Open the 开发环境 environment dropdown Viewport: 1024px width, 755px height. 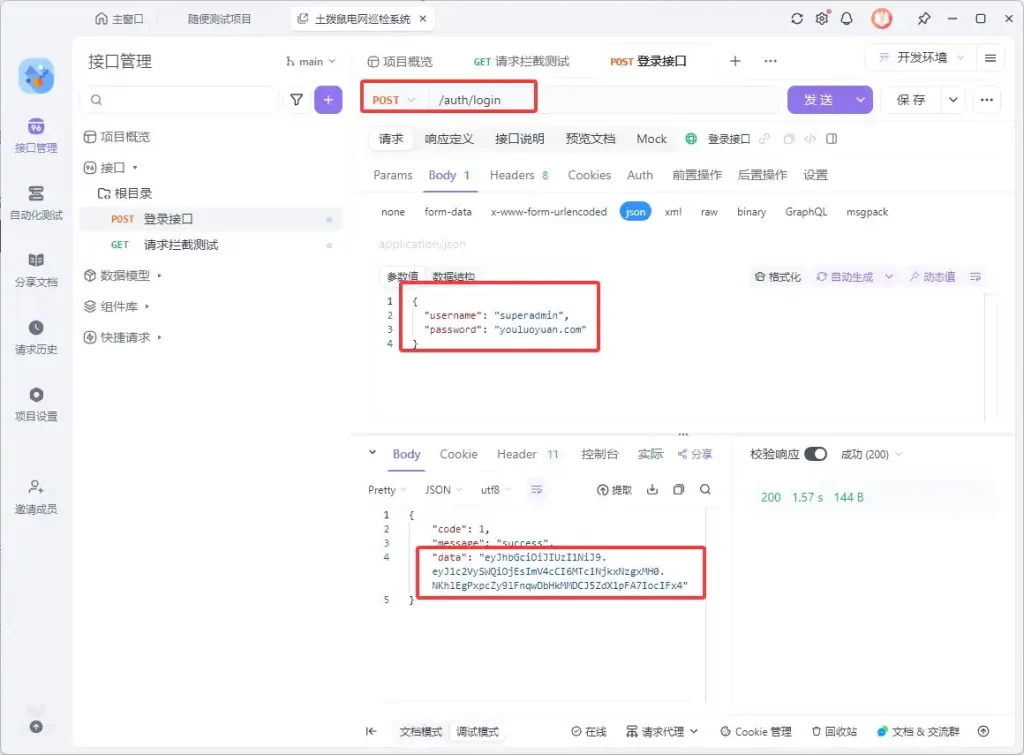920,58
